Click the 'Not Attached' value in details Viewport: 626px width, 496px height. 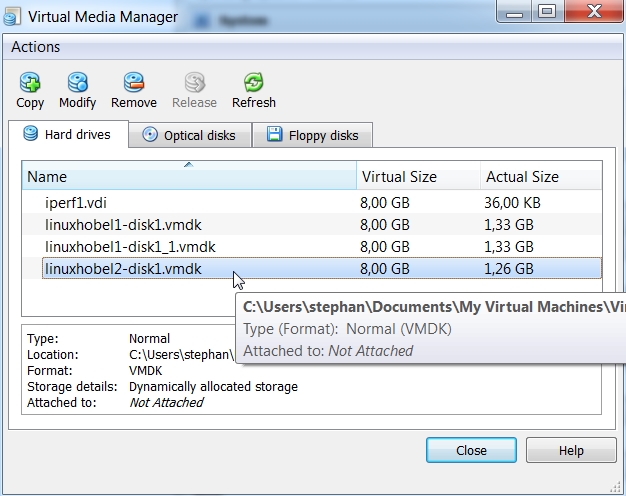tap(166, 403)
